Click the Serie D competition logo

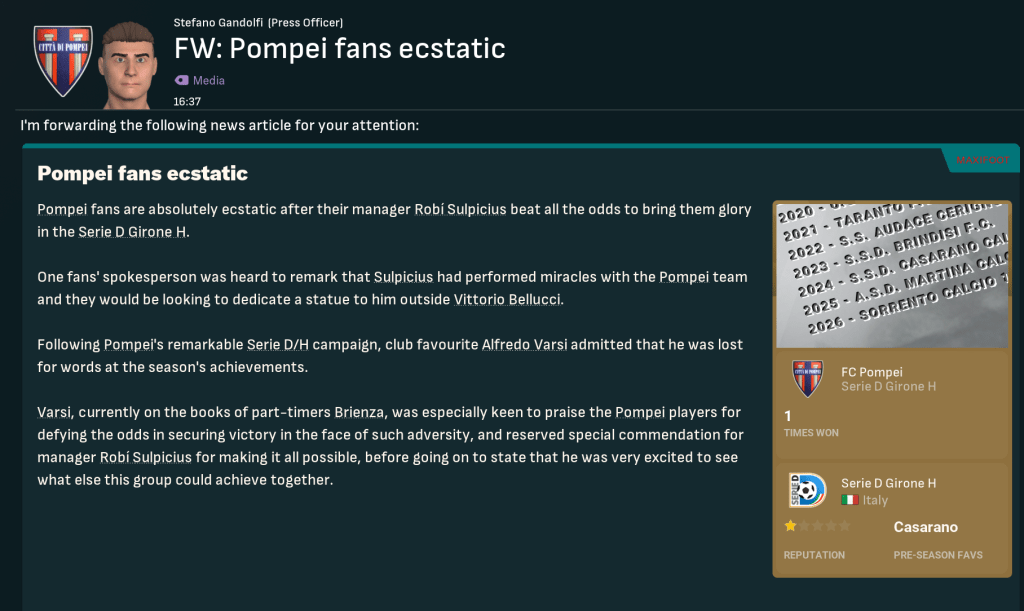(x=807, y=490)
